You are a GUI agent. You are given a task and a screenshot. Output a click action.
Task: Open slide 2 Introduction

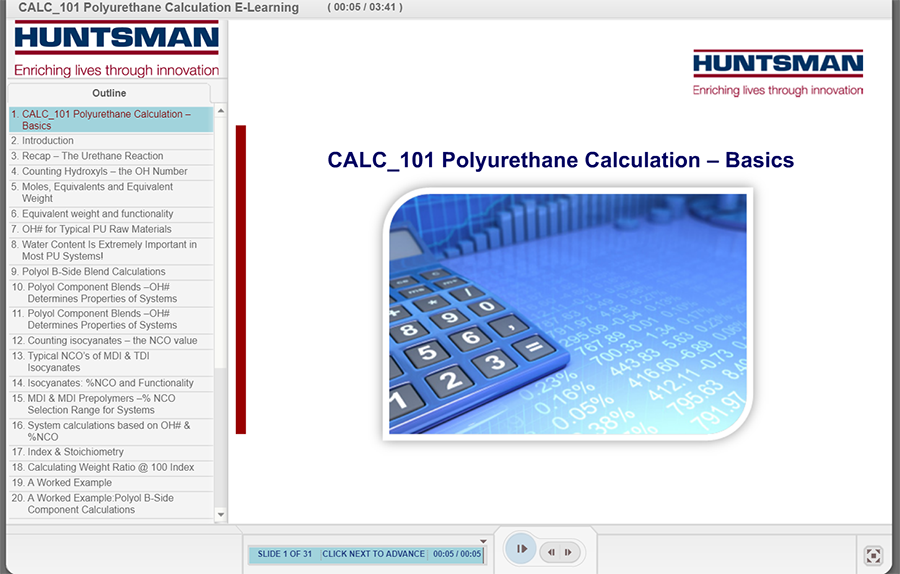(x=48, y=141)
